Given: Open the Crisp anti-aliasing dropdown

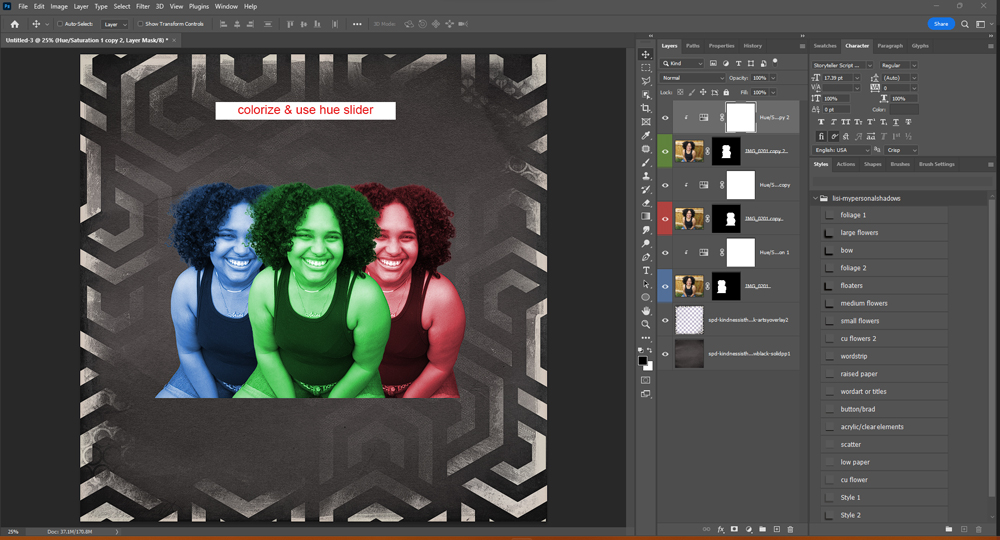Looking at the screenshot, I should (x=901, y=150).
